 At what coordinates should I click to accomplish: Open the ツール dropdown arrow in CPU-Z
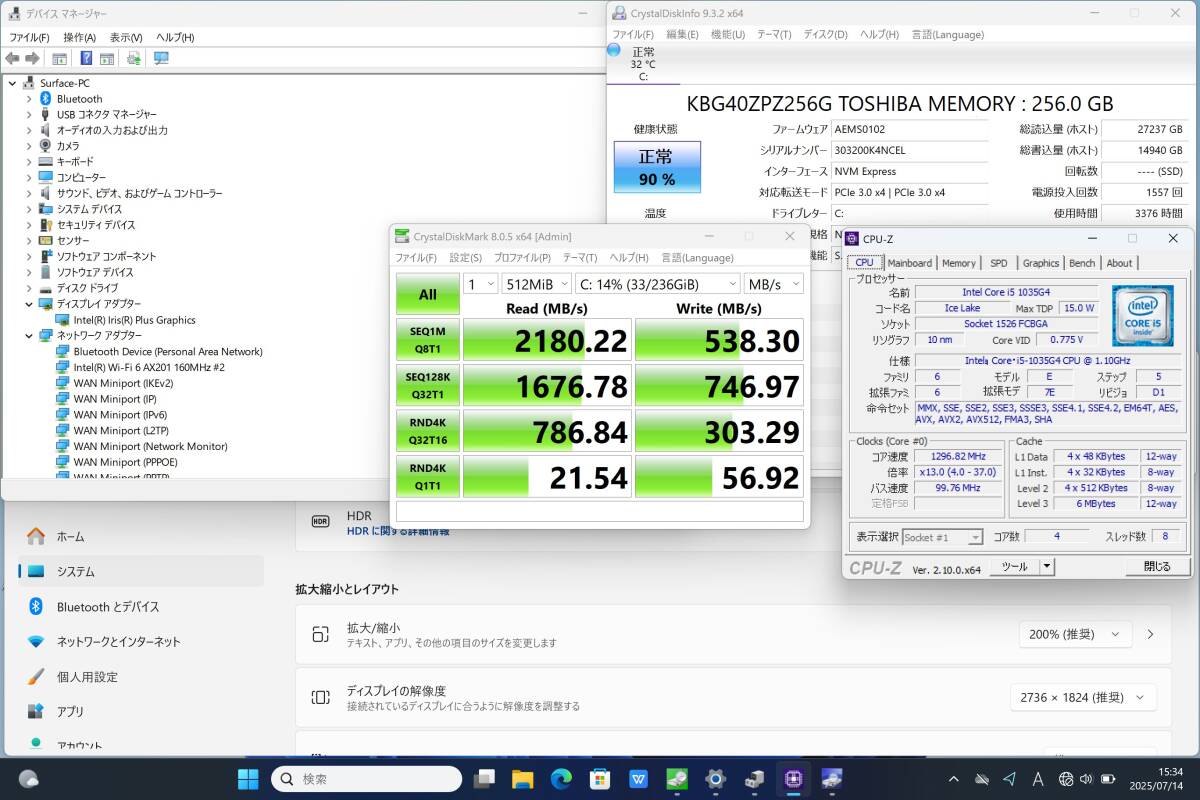pyautogui.click(x=1047, y=566)
